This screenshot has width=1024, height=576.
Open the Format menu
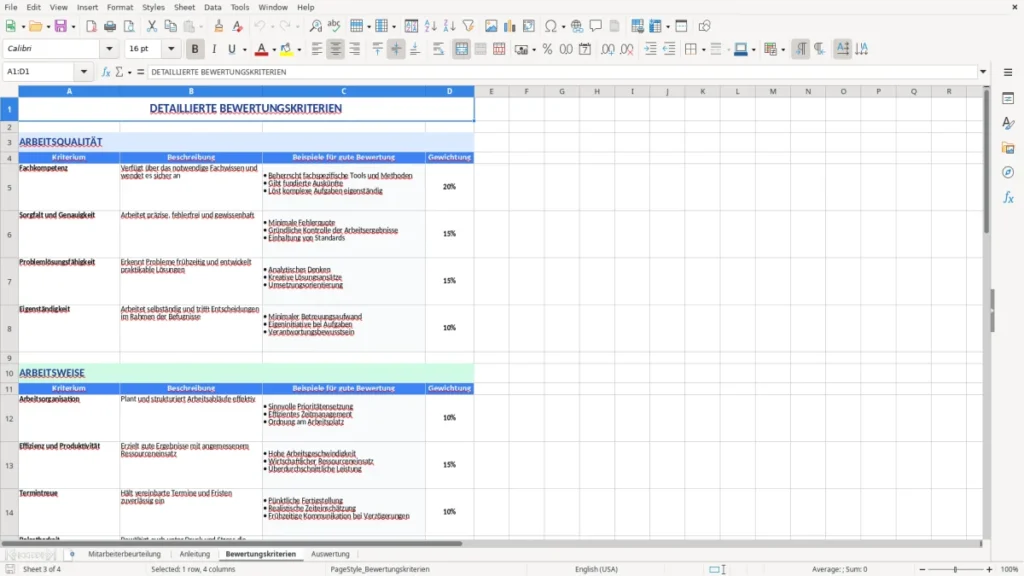pos(120,7)
